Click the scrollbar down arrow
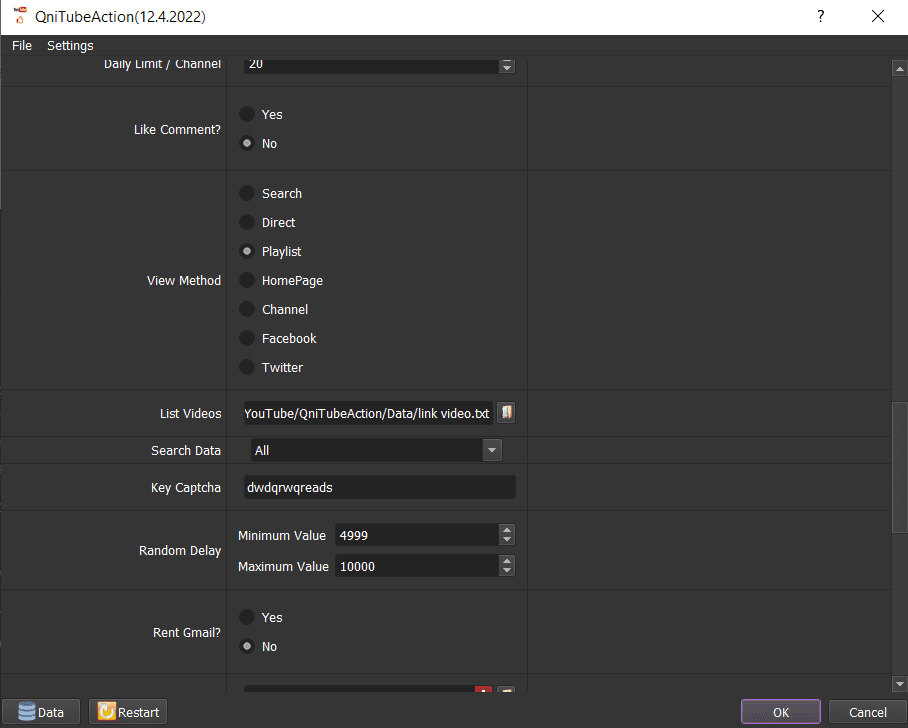 899,684
